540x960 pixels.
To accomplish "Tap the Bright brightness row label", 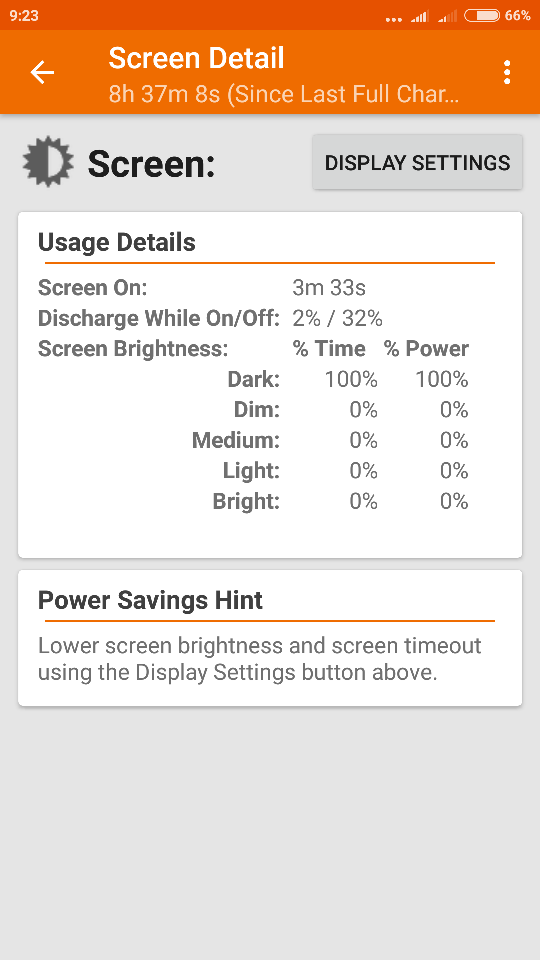I will pyautogui.click(x=246, y=501).
